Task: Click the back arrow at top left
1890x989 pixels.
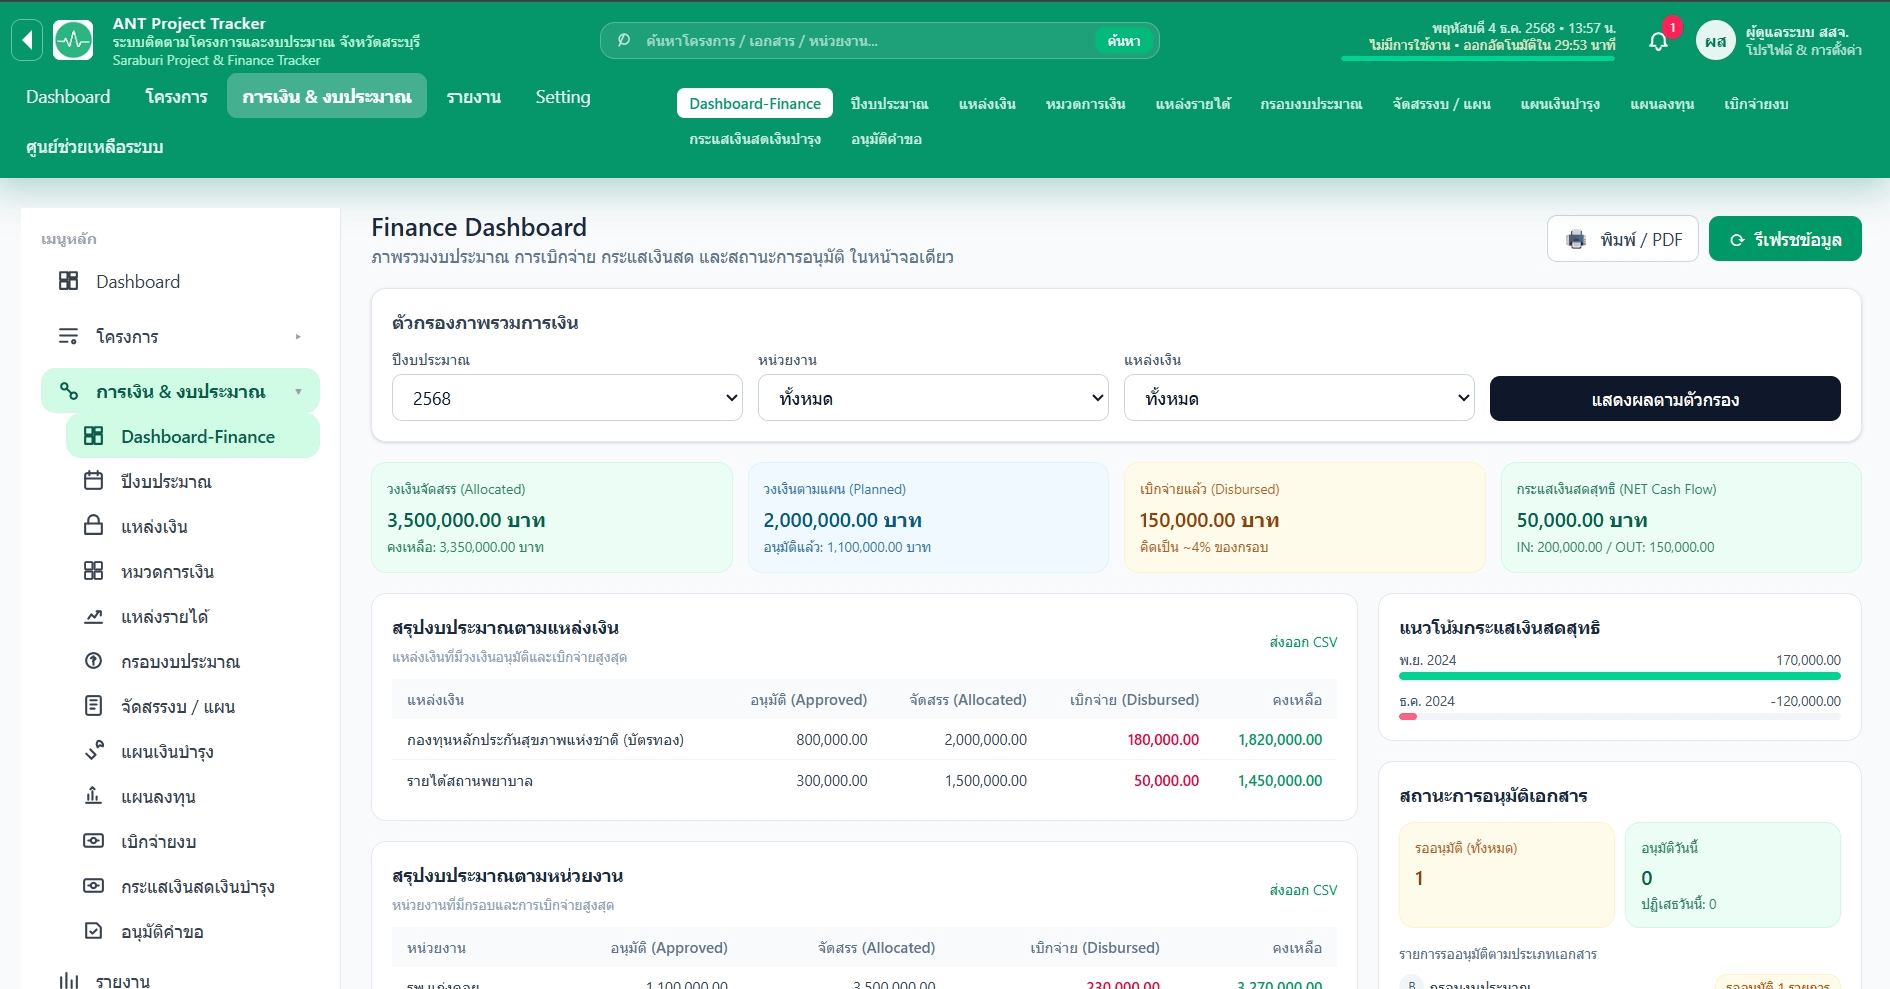Action: (27, 38)
